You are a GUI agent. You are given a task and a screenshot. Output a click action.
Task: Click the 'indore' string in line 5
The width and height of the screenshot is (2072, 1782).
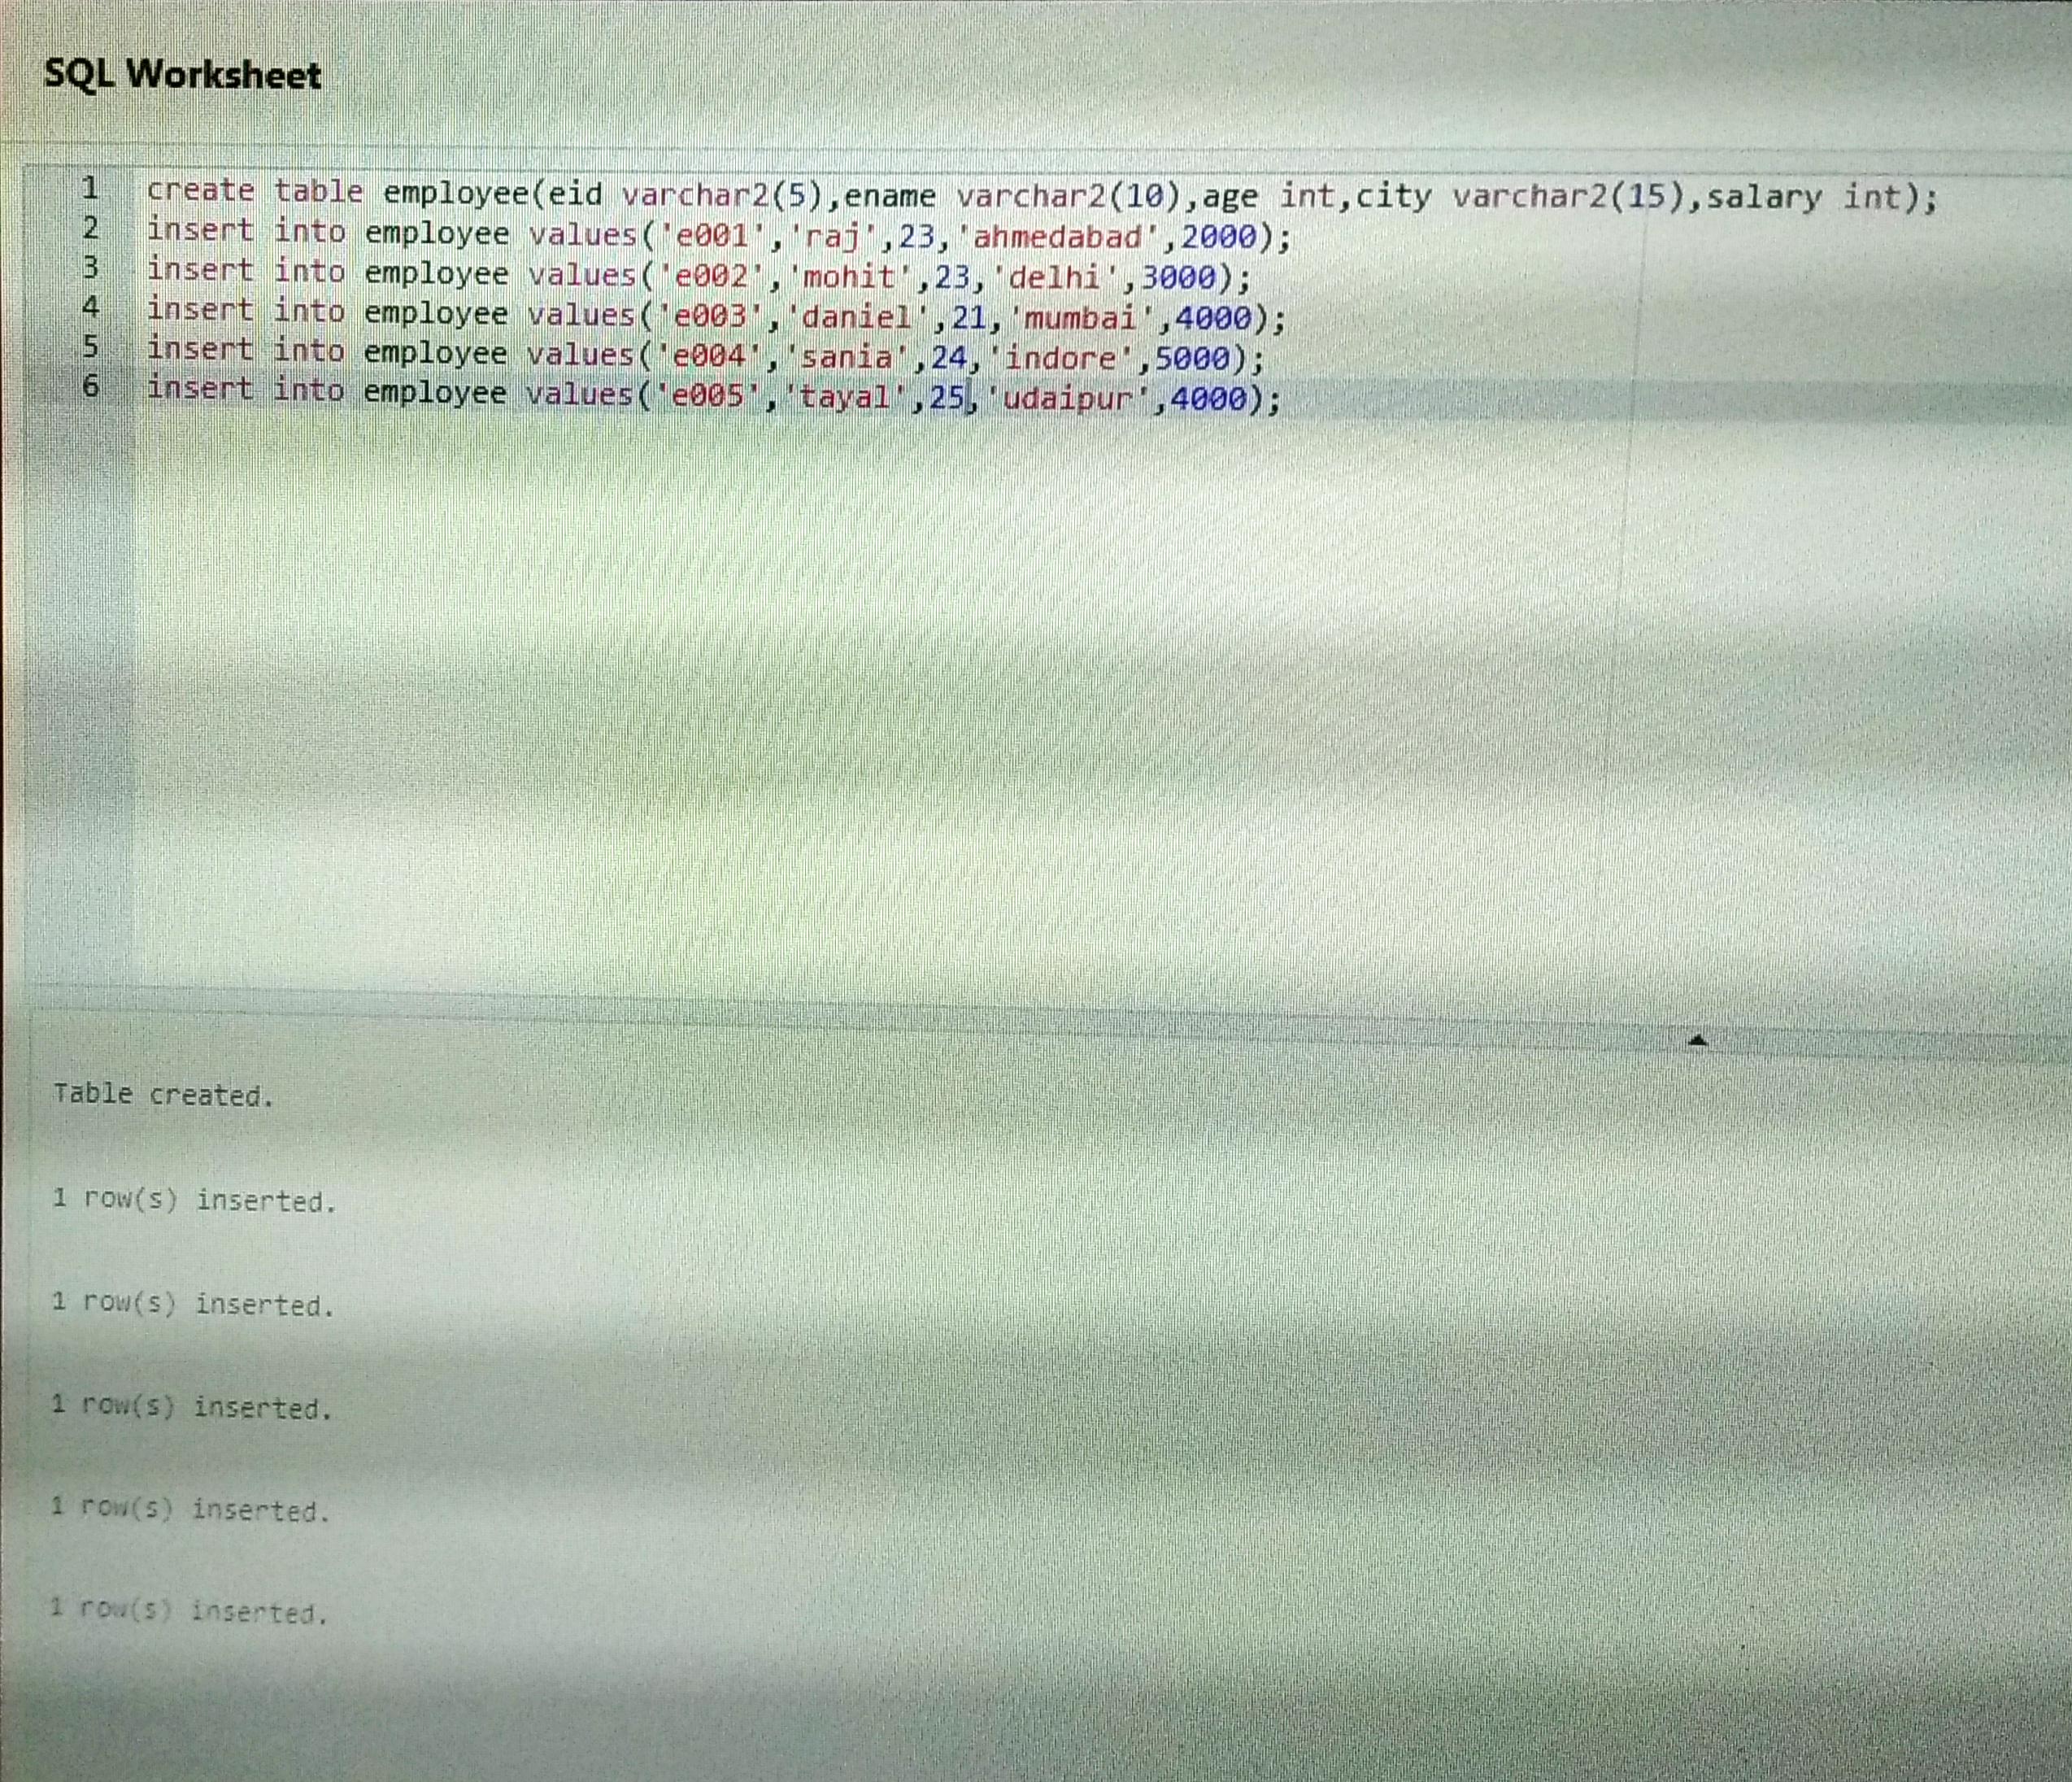(1060, 357)
